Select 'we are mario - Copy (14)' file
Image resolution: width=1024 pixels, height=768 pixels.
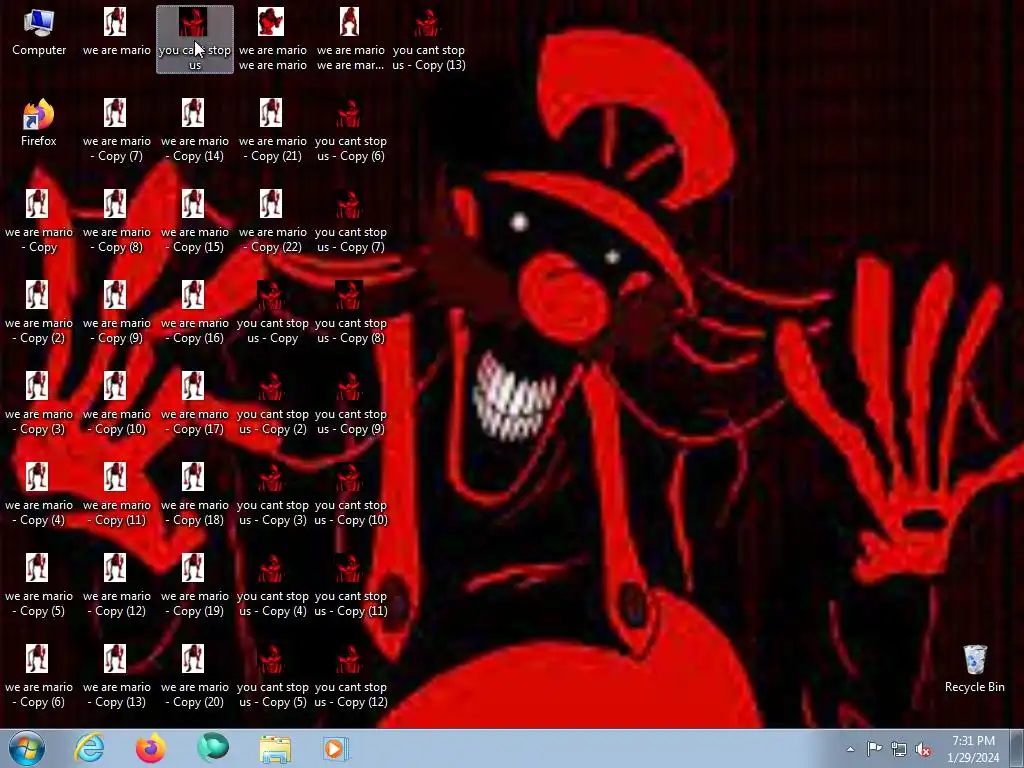coord(195,130)
